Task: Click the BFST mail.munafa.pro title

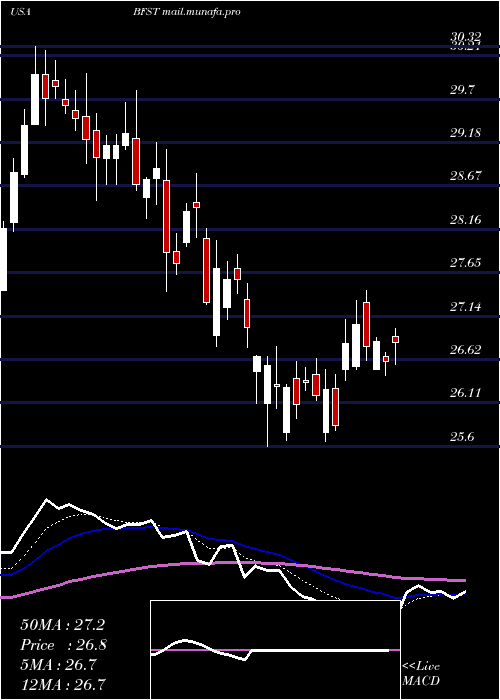Action: [x=187, y=12]
